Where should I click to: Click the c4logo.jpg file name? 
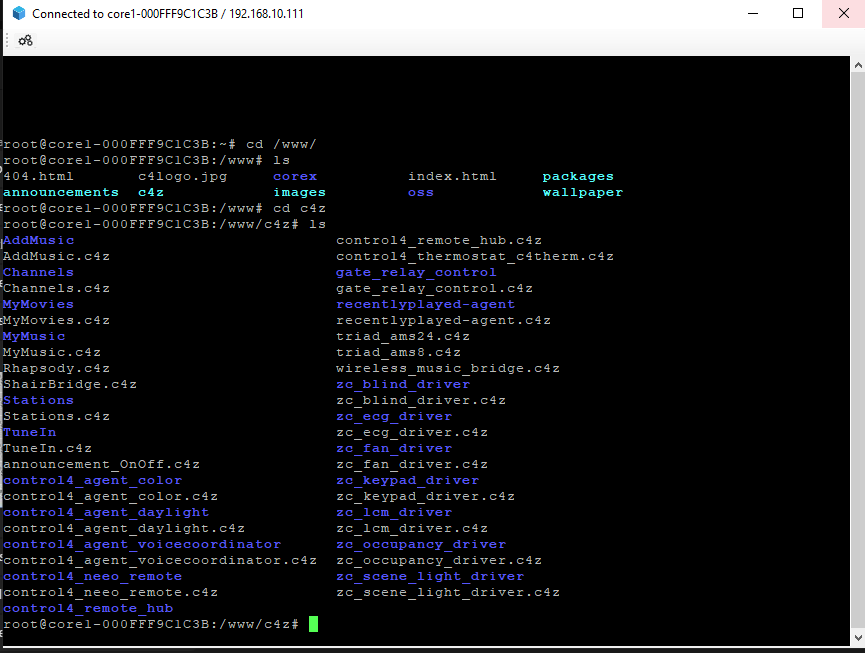[183, 176]
